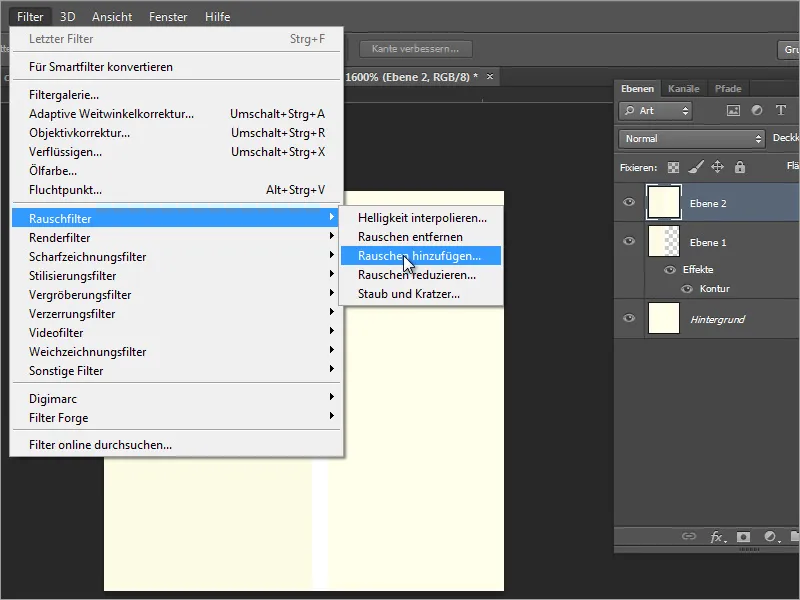The image size is (800, 600).
Task: Choose Rauschen entfernen
Action: tap(421, 237)
